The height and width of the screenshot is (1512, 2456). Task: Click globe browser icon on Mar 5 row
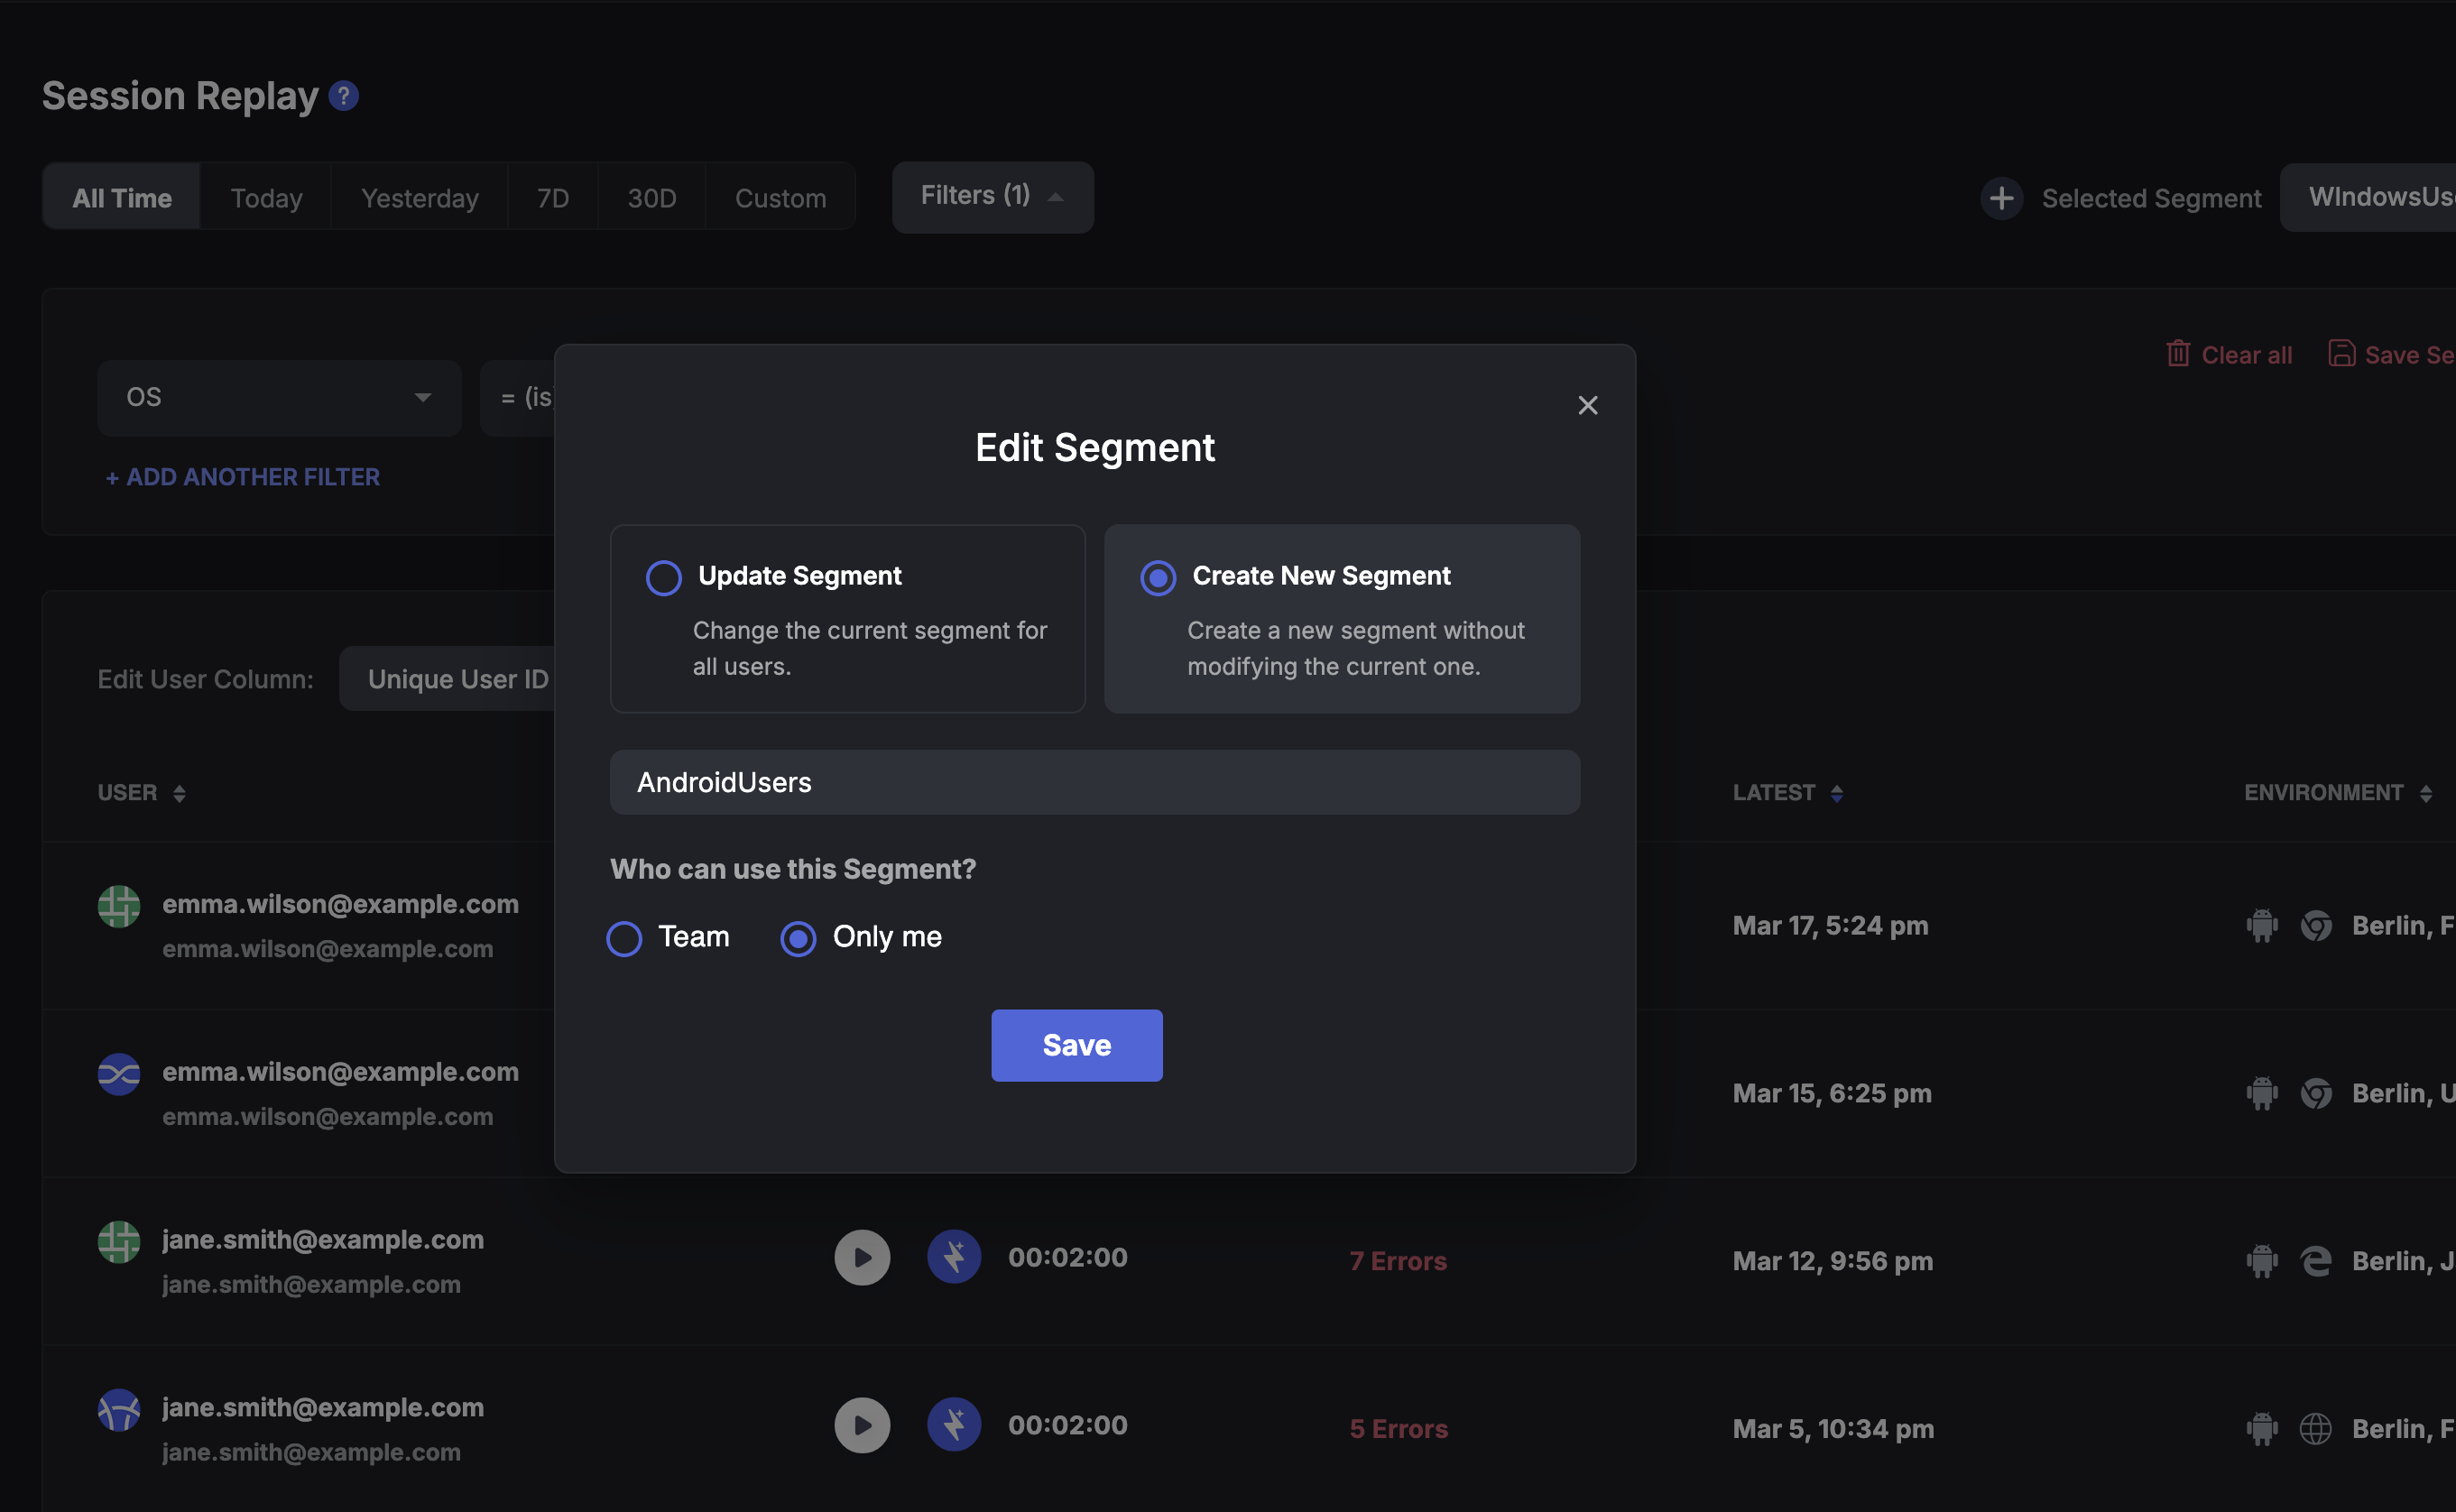[2315, 1429]
